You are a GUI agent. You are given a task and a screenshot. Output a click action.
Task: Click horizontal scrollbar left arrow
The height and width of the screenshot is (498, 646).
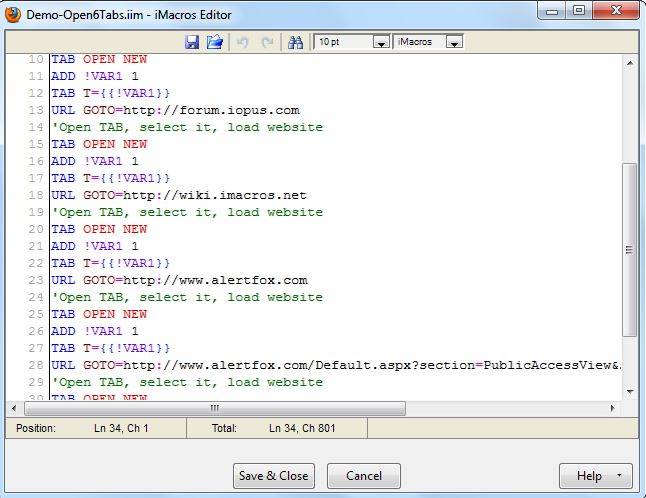click(14, 408)
